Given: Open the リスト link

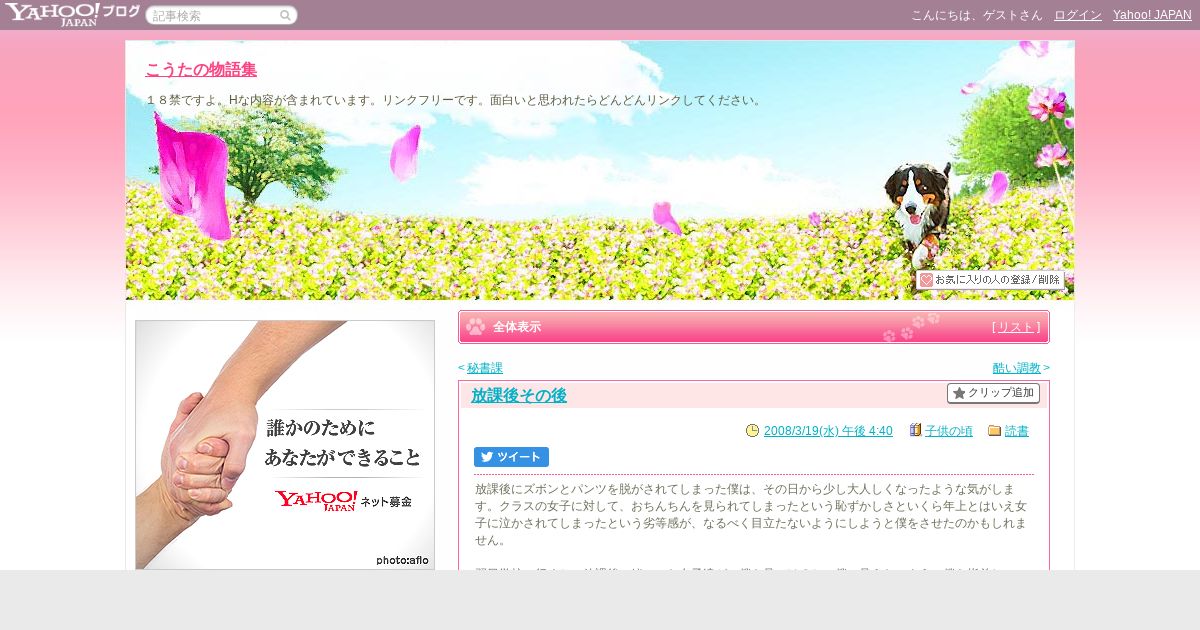Looking at the screenshot, I should tap(1016, 327).
